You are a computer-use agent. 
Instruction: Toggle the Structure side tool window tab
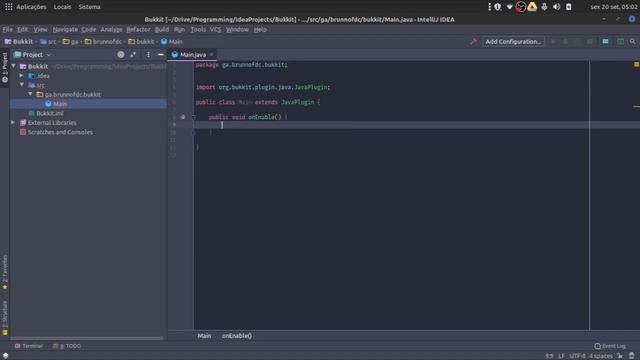coord(5,318)
